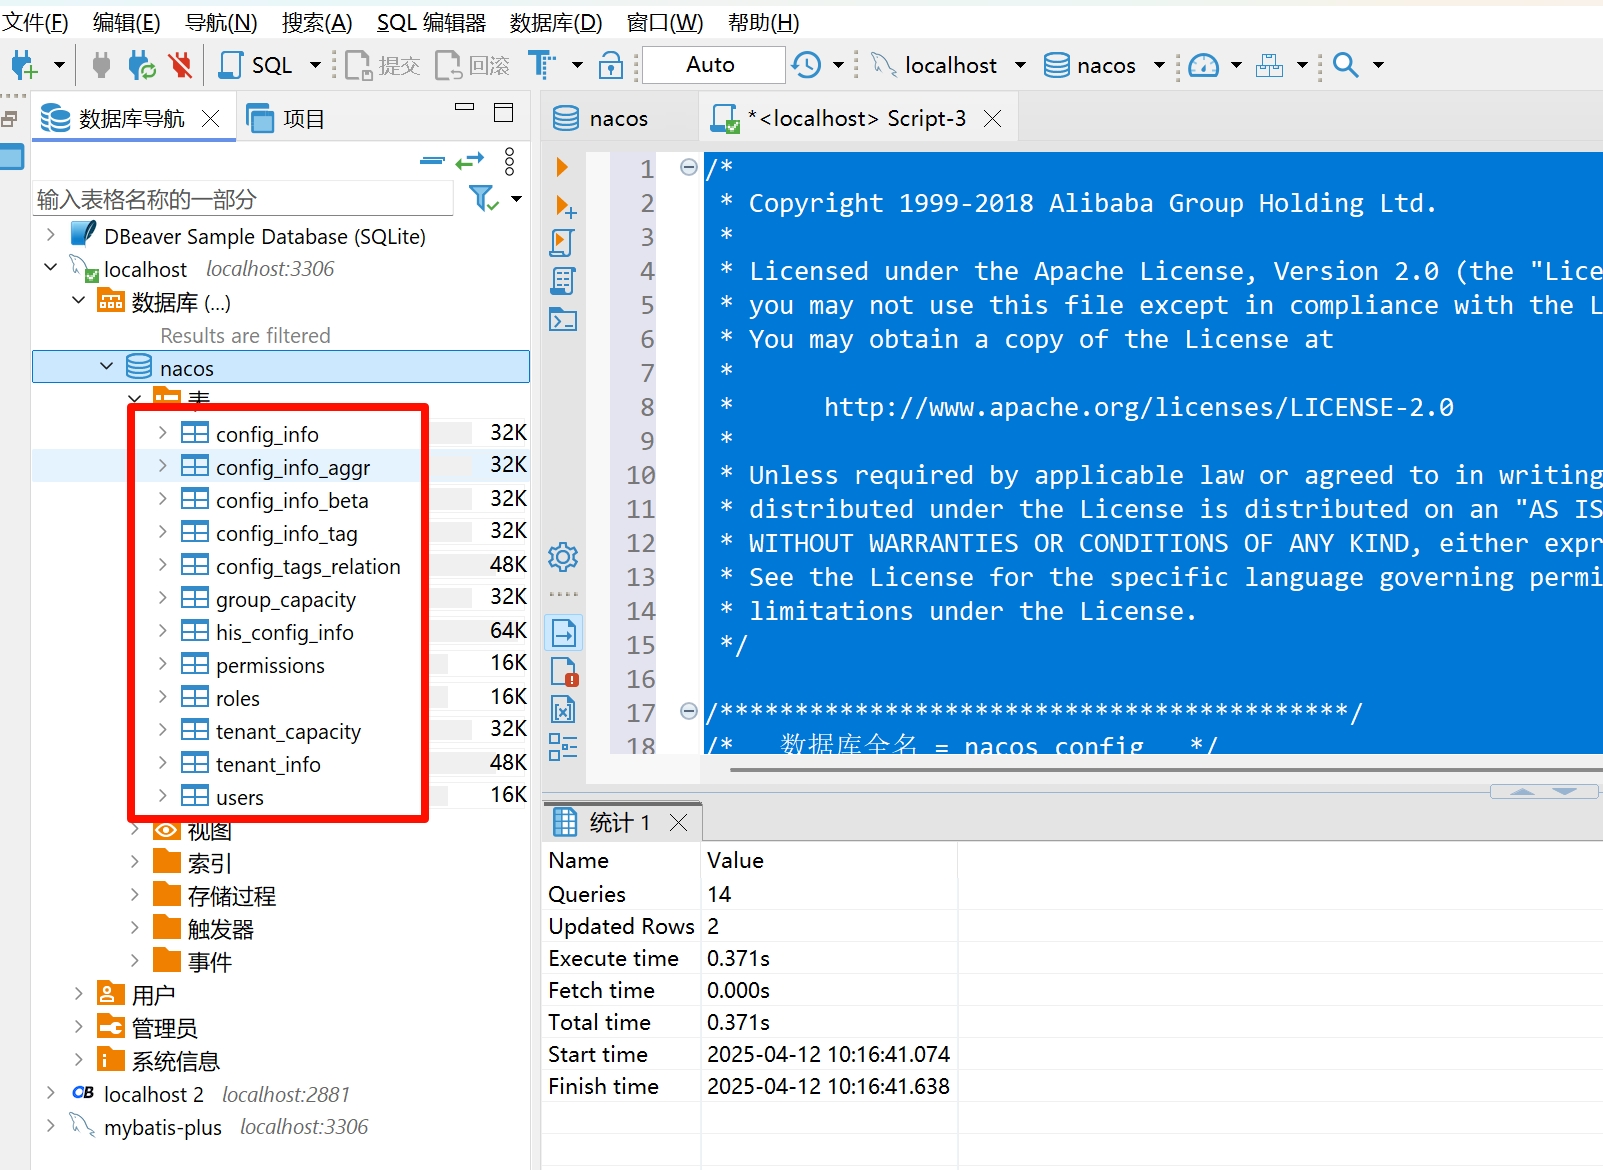The width and height of the screenshot is (1603, 1170).
Task: Open the SQL editor settings gear
Action: tap(562, 557)
